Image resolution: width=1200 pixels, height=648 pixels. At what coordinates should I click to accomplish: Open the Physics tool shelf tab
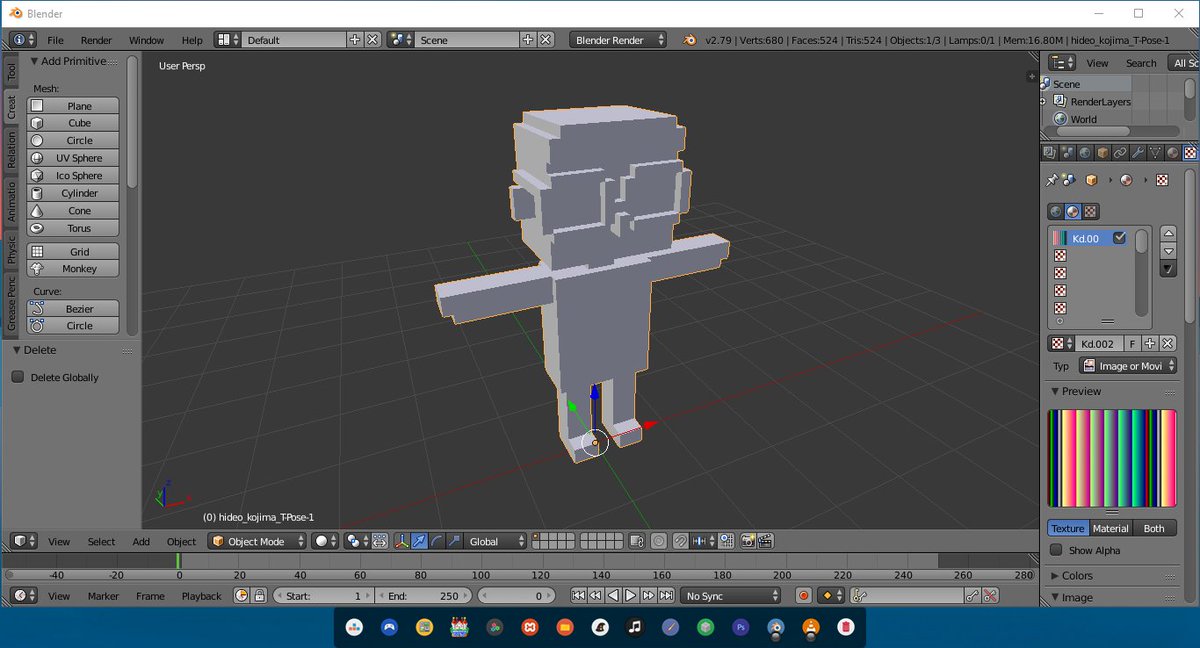click(11, 249)
